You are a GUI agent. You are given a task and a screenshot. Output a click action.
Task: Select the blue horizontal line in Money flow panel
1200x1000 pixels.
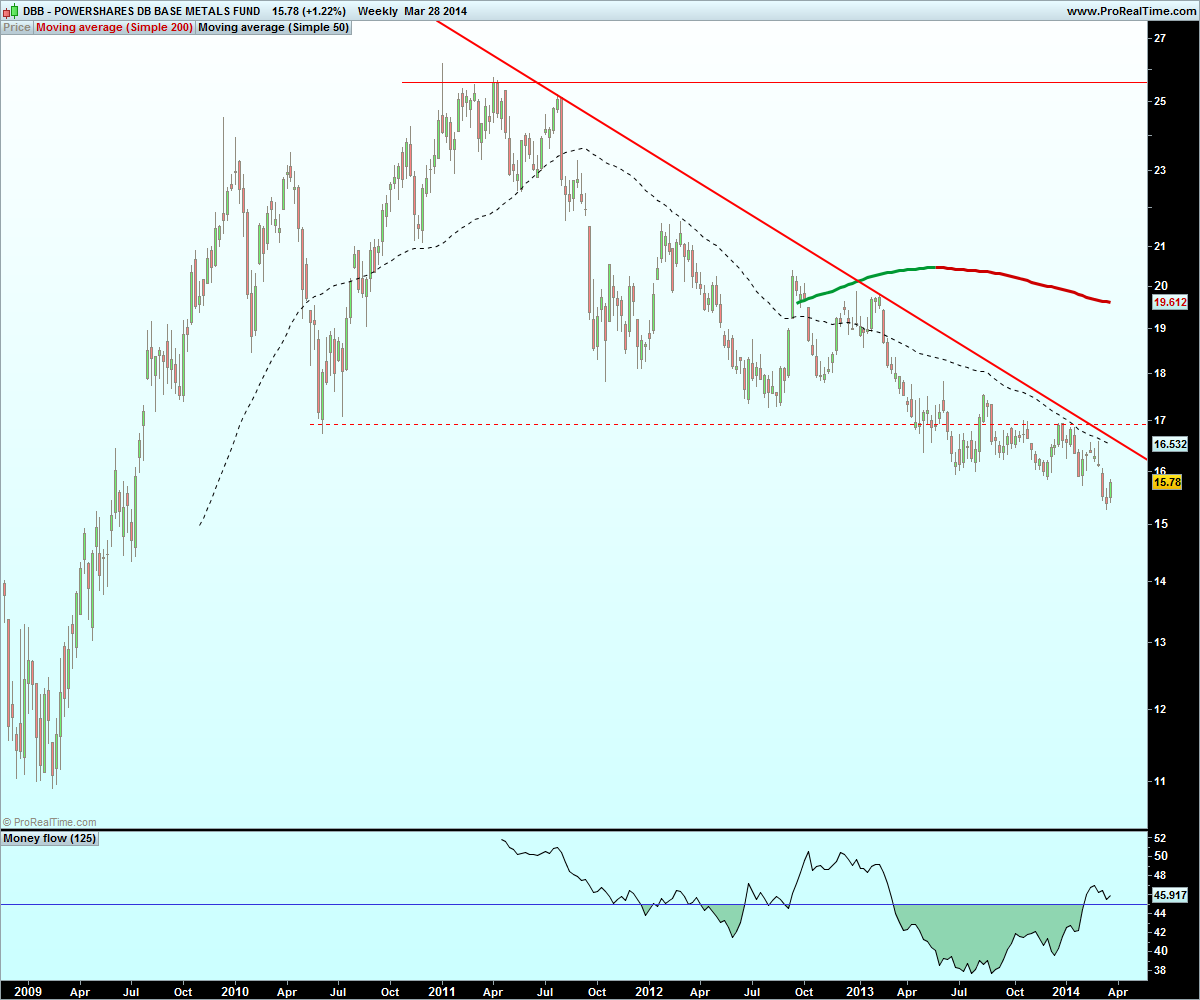[575, 905]
